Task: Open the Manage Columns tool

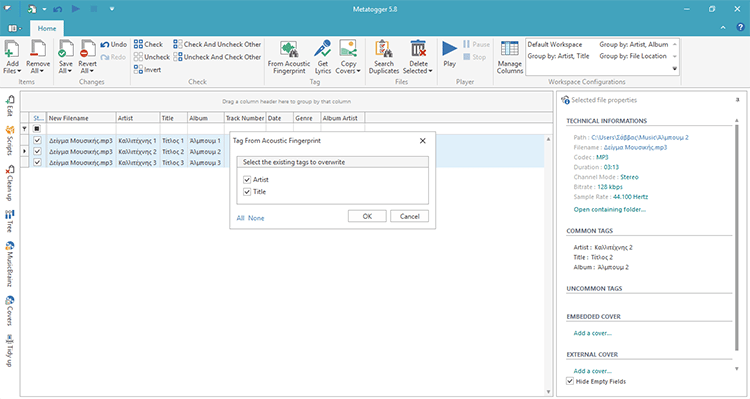Action: pos(509,57)
